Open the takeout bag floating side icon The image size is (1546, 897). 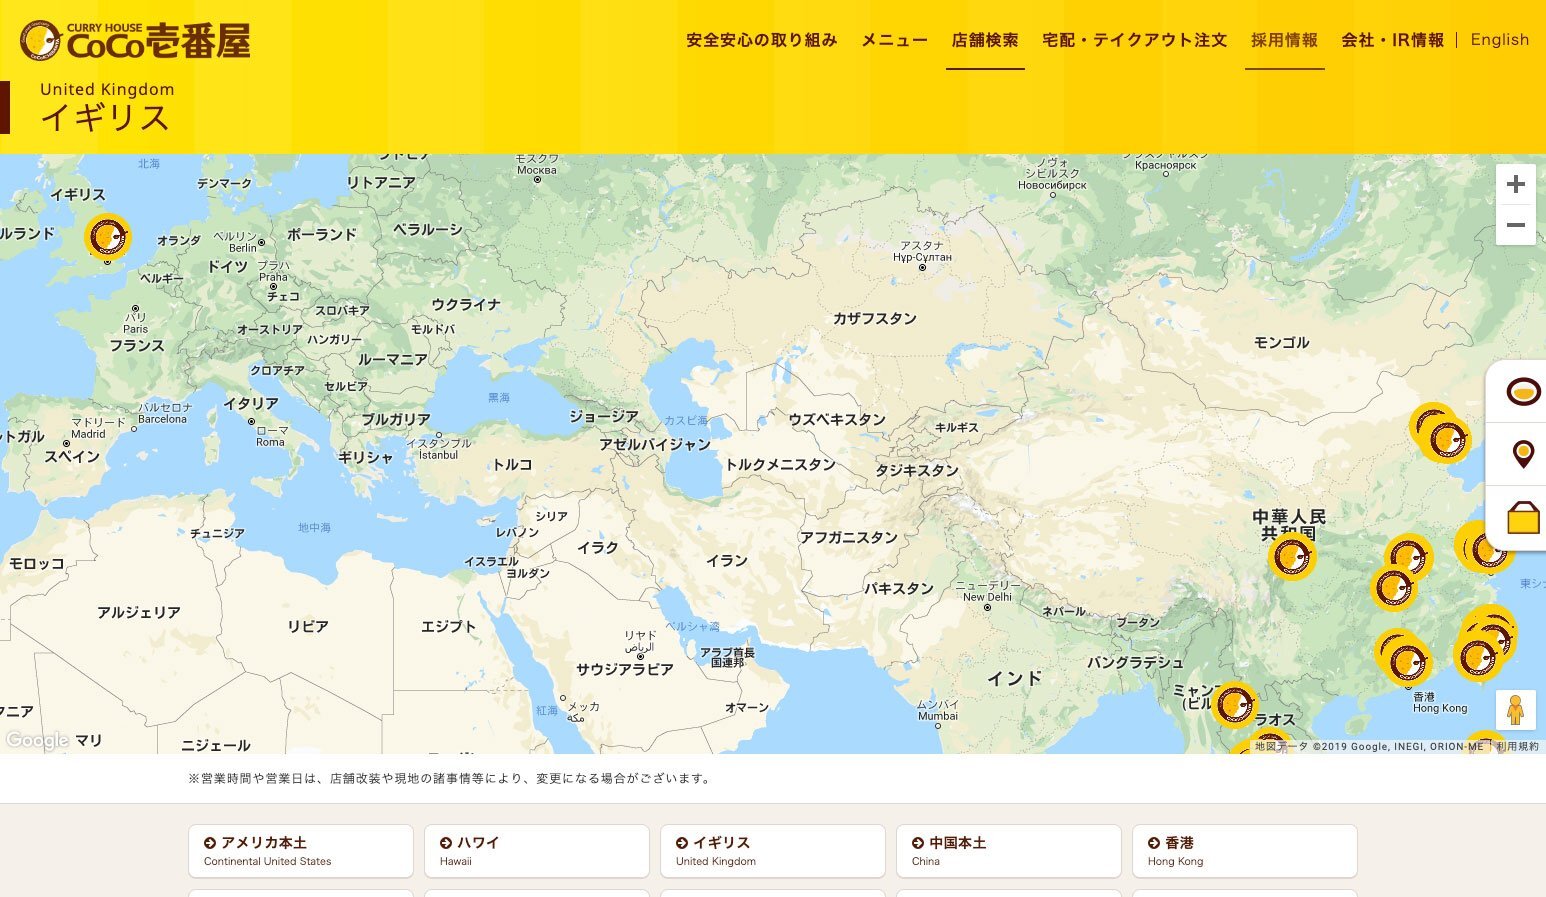tap(1523, 518)
